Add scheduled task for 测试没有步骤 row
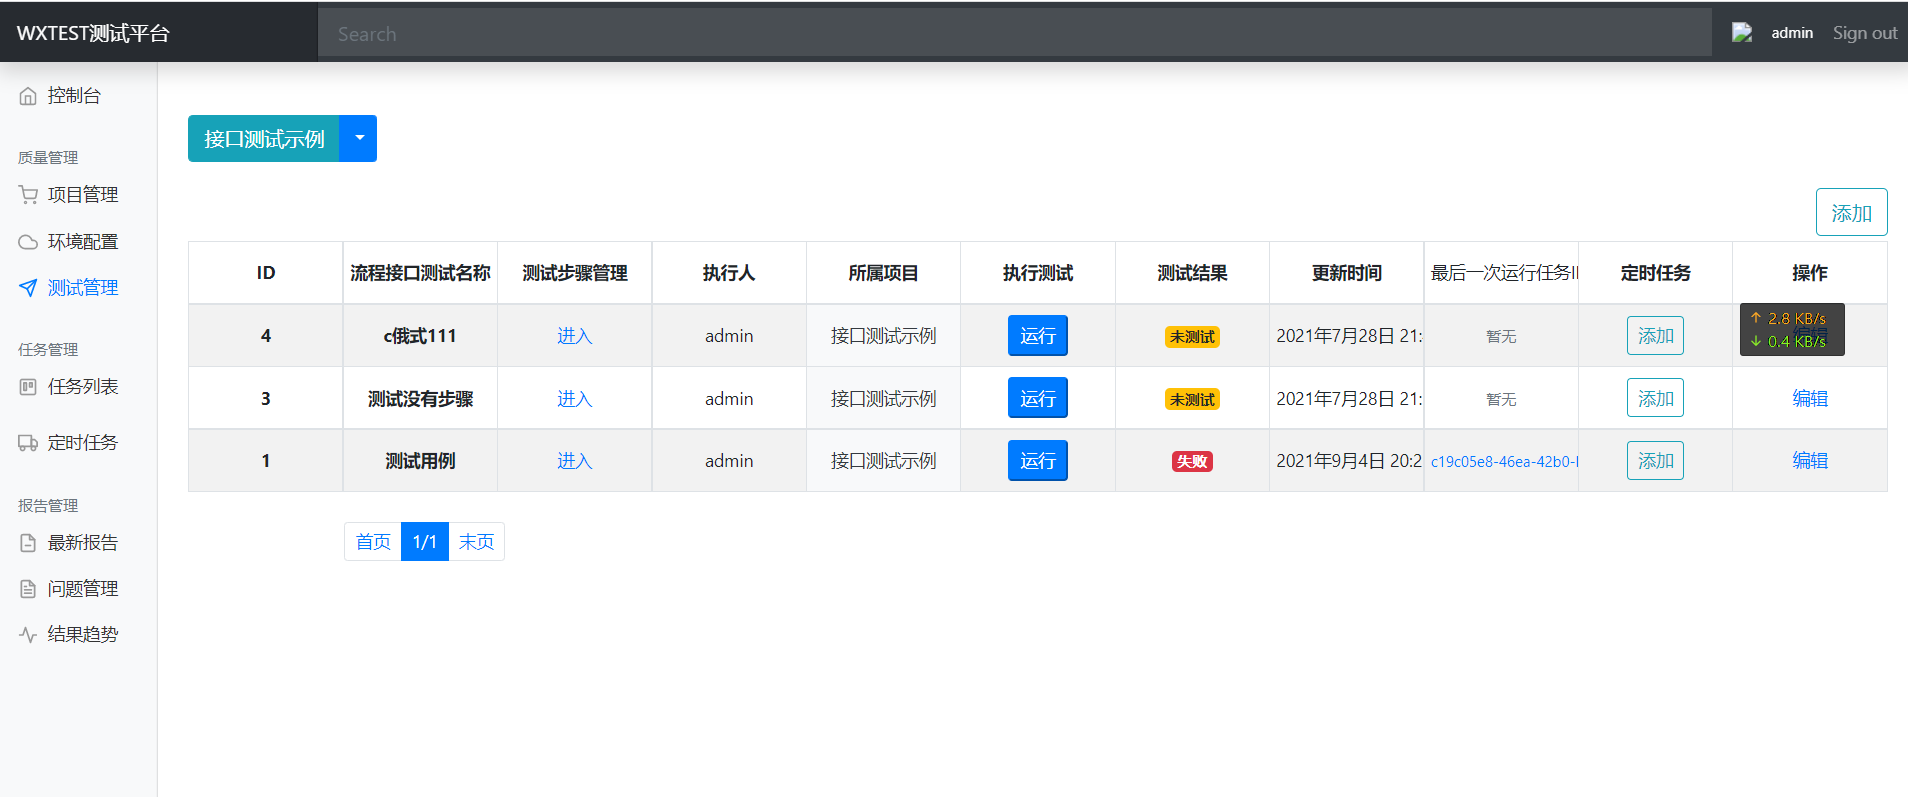The width and height of the screenshot is (1908, 797). tap(1655, 399)
